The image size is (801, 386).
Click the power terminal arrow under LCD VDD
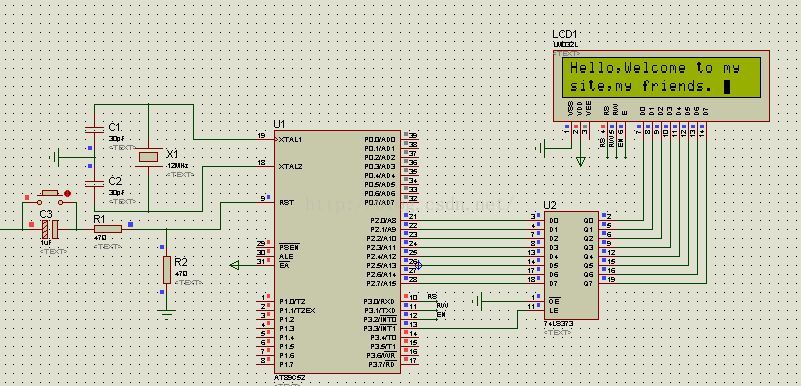coord(580,161)
